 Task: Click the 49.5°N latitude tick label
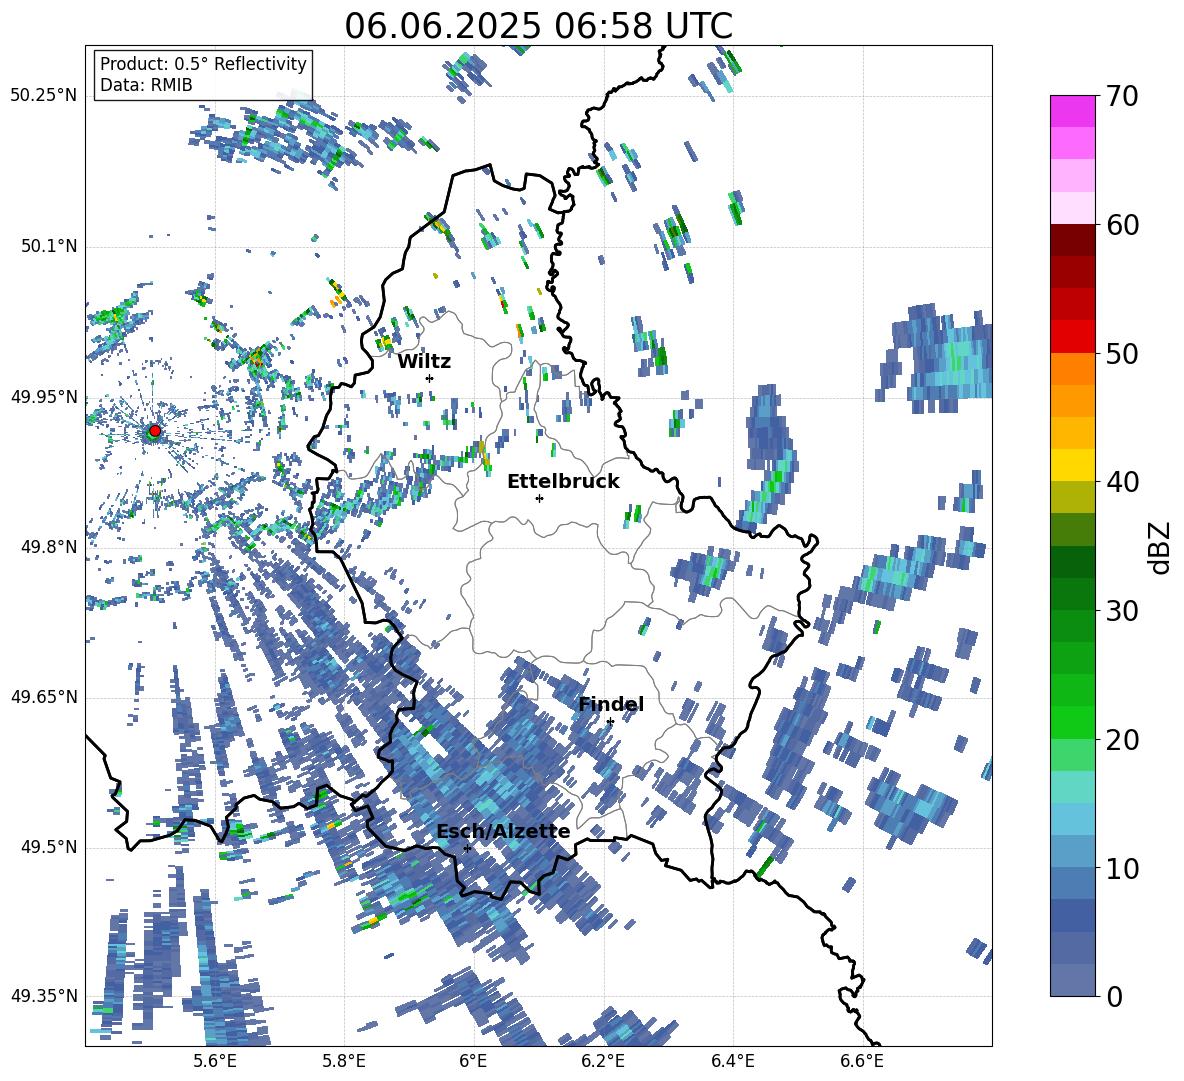click(x=49, y=847)
